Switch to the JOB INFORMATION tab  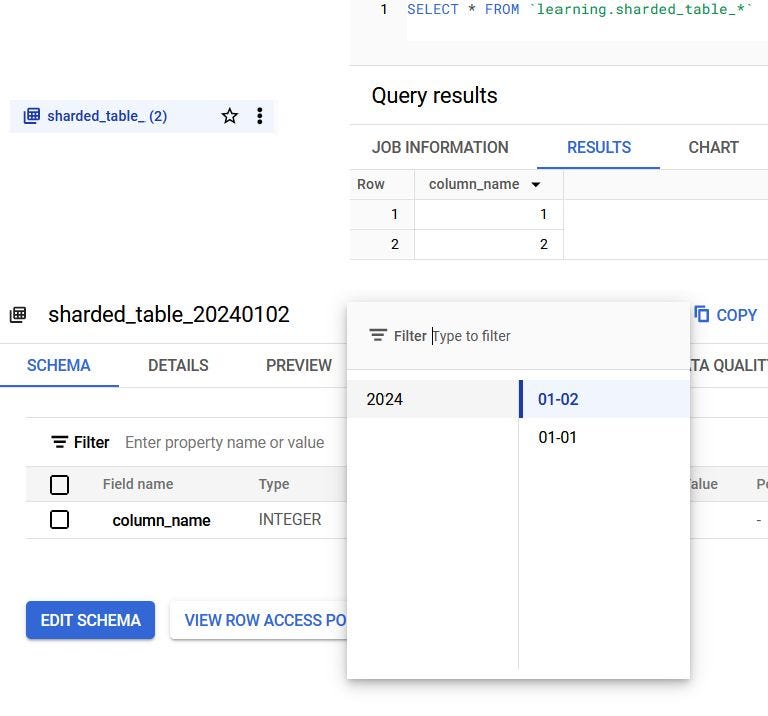tap(440, 147)
